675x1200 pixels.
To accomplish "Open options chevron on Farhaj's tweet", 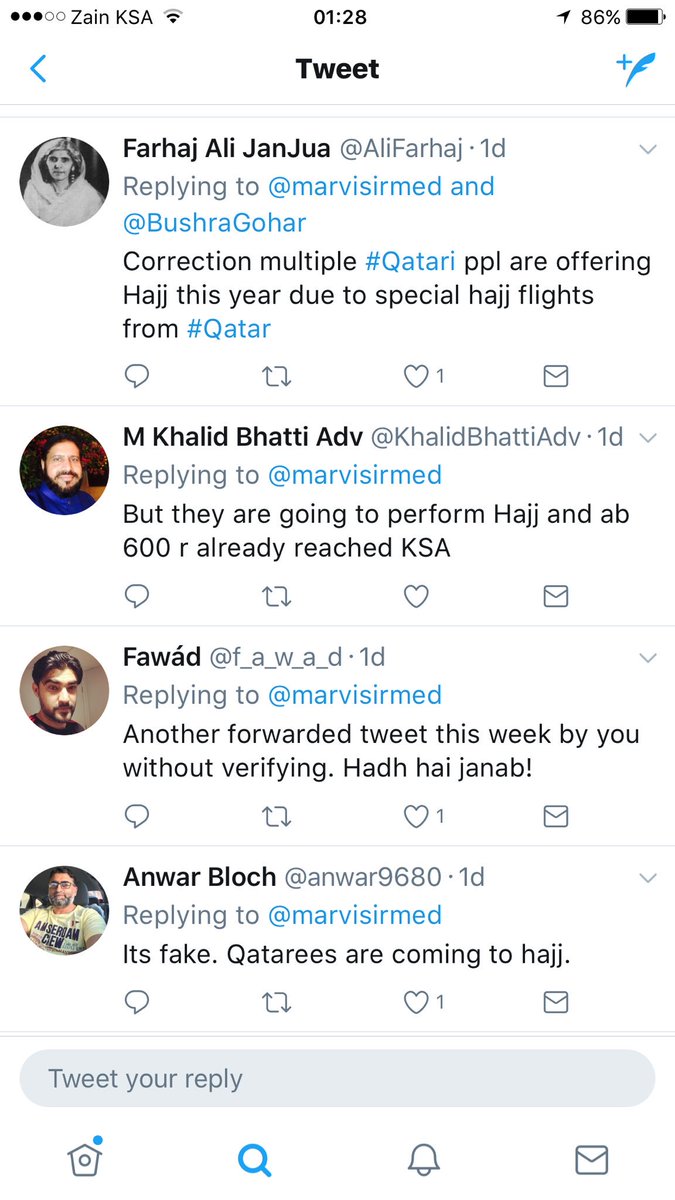I will coord(648,150).
